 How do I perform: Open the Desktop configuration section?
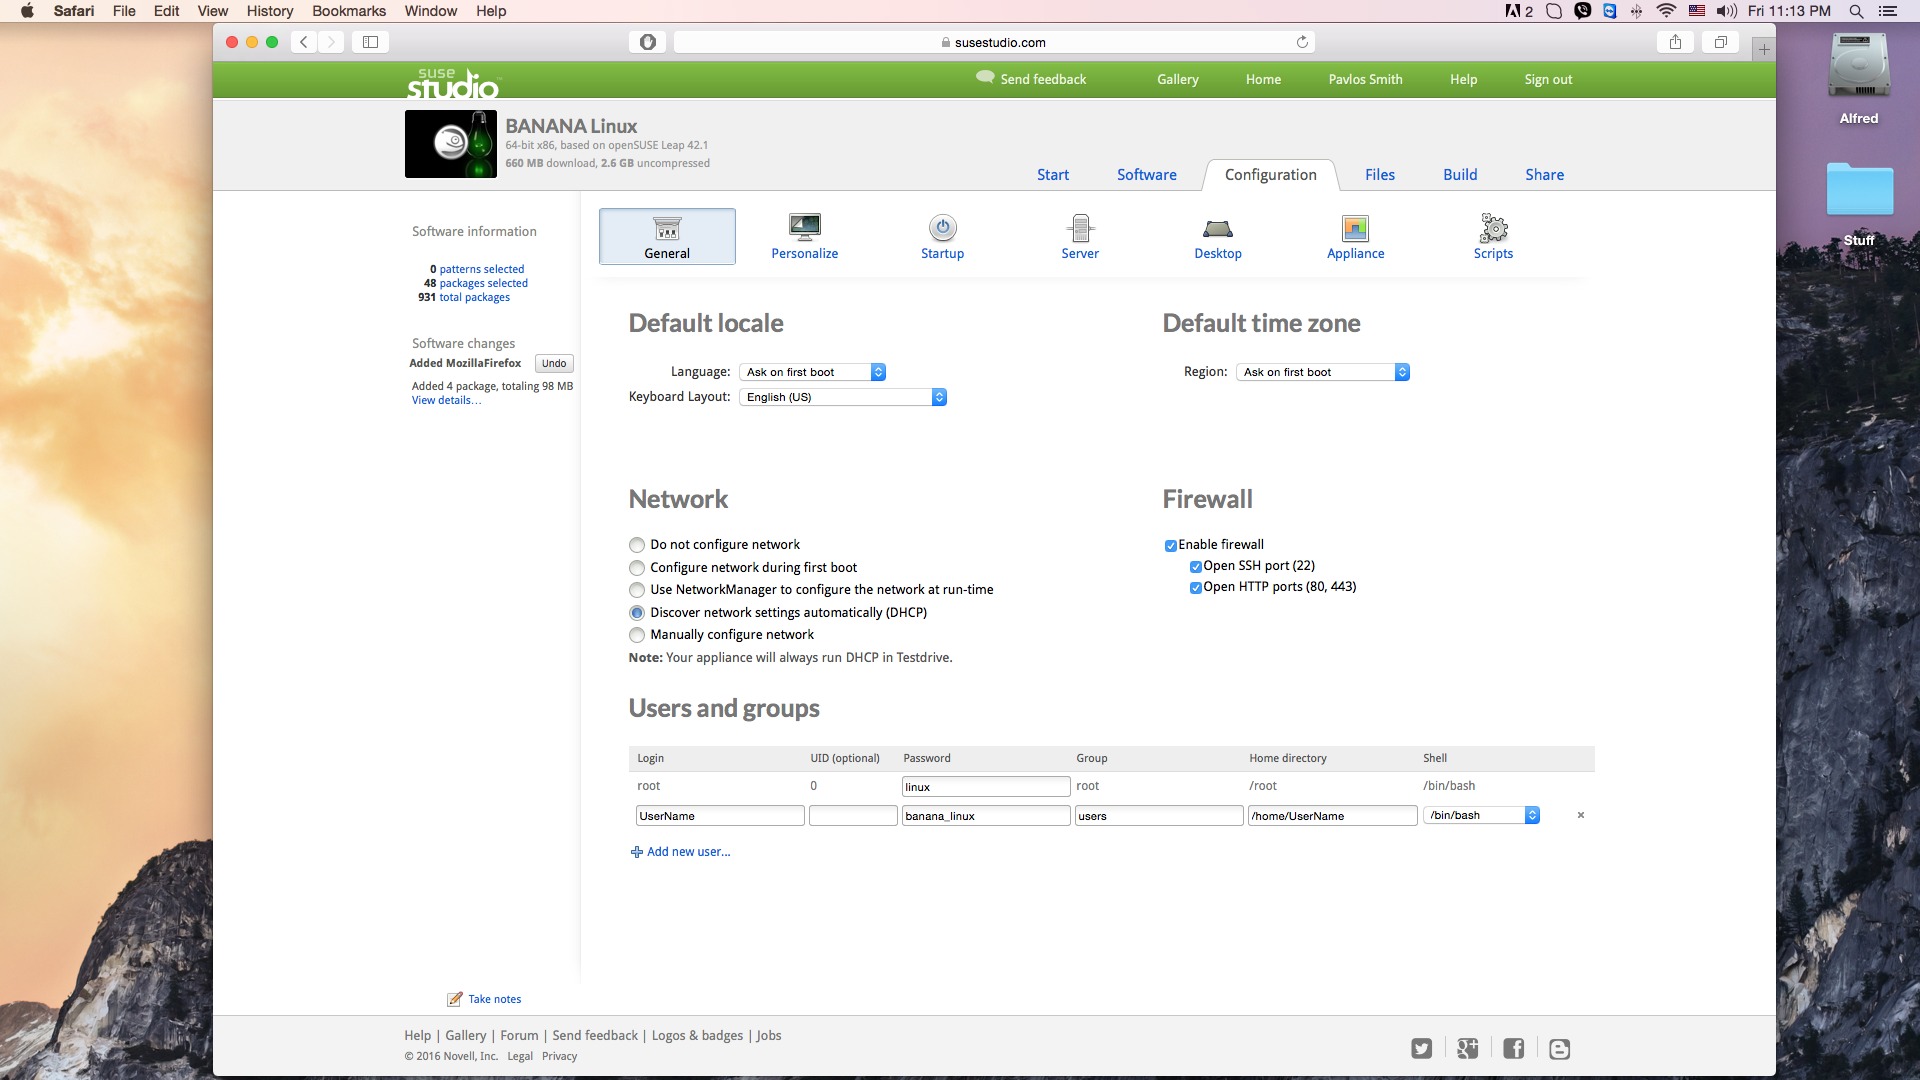tap(1217, 237)
